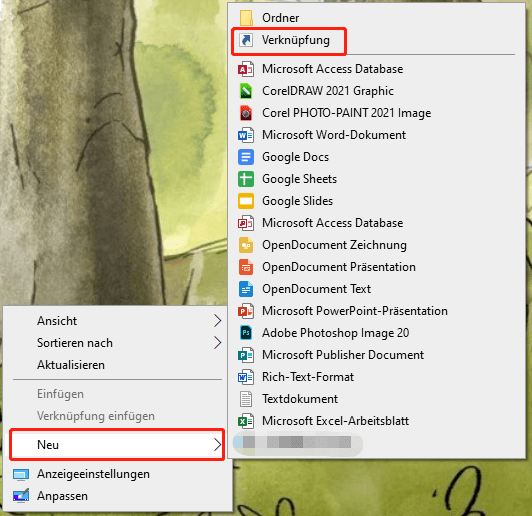Click the yellow Google Slides icon
This screenshot has width=532, height=516.
point(246,201)
